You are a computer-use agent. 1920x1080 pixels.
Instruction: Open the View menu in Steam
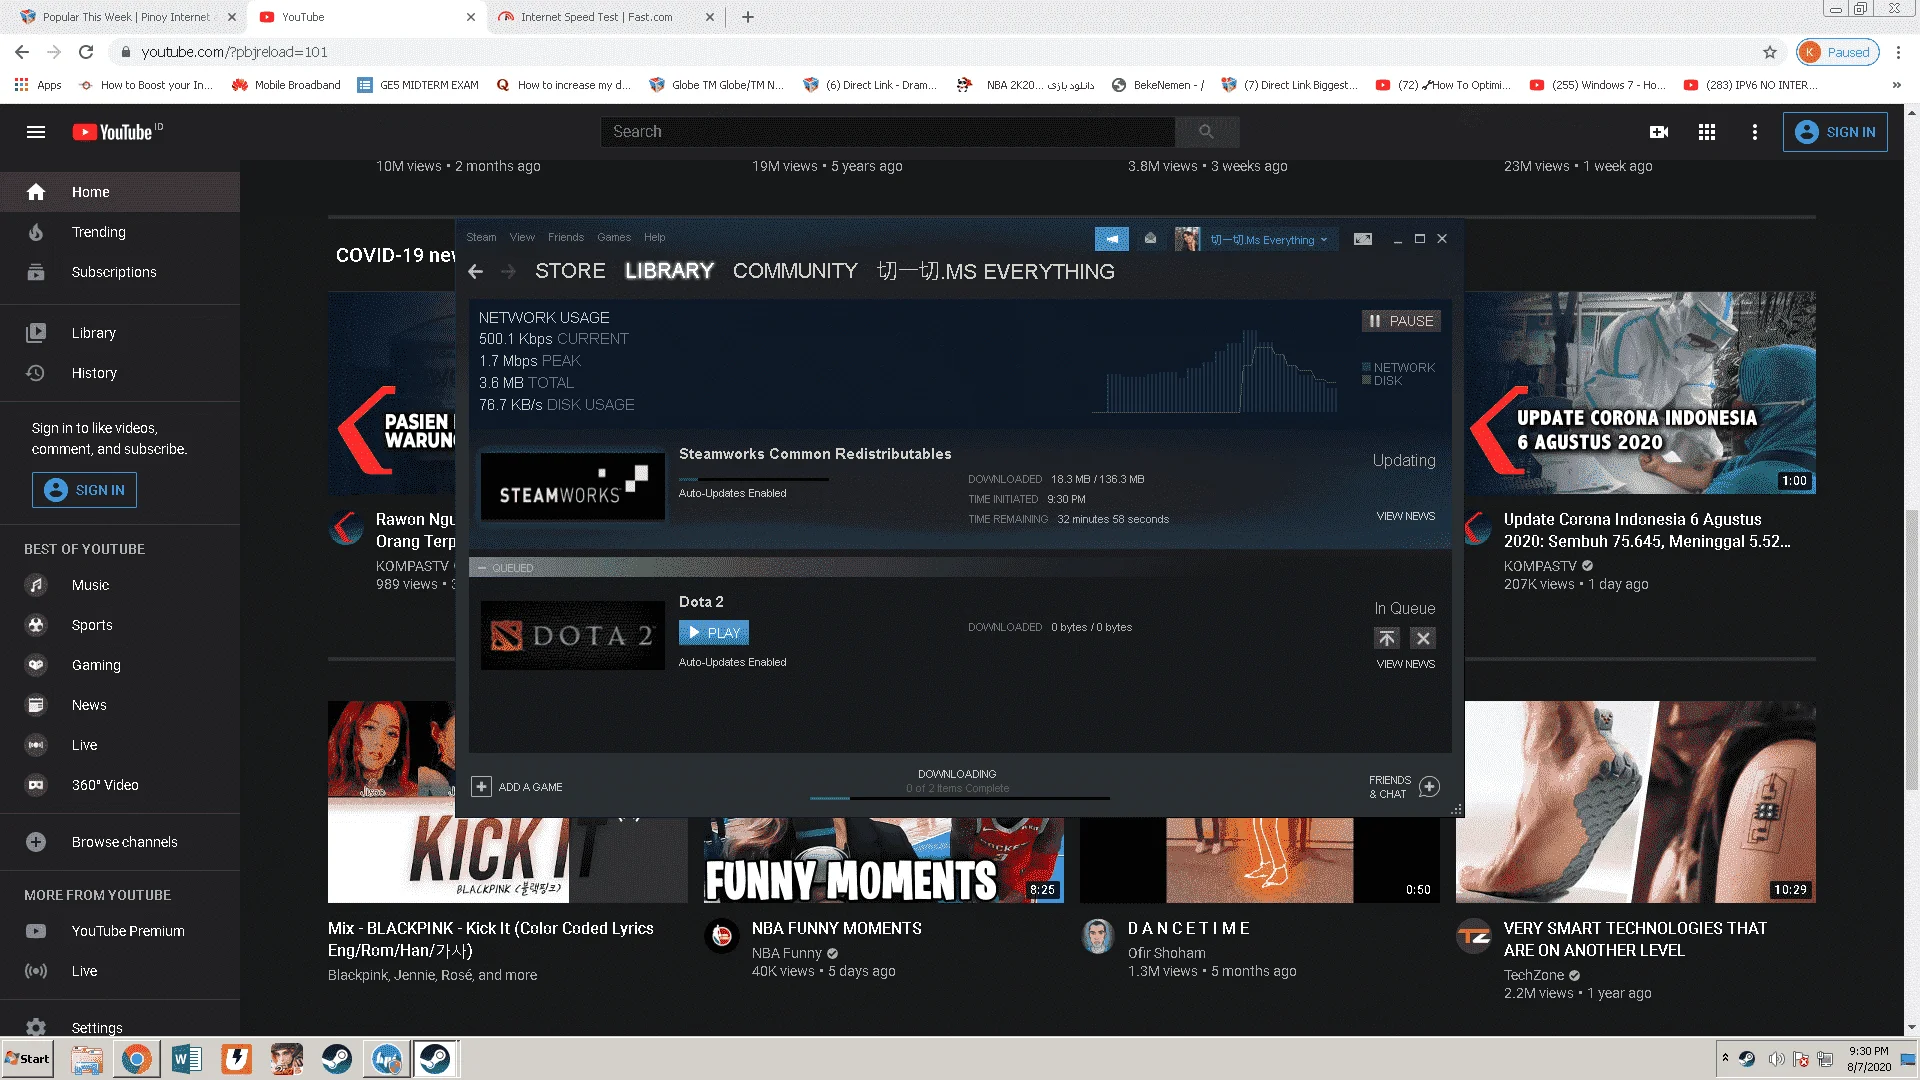pos(522,237)
